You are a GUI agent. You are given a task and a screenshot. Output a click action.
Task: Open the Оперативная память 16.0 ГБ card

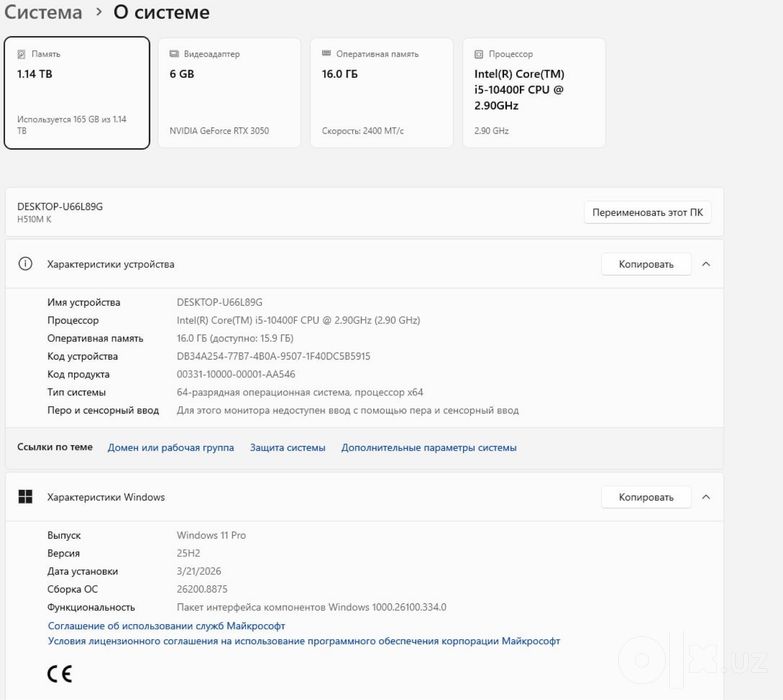(x=382, y=93)
